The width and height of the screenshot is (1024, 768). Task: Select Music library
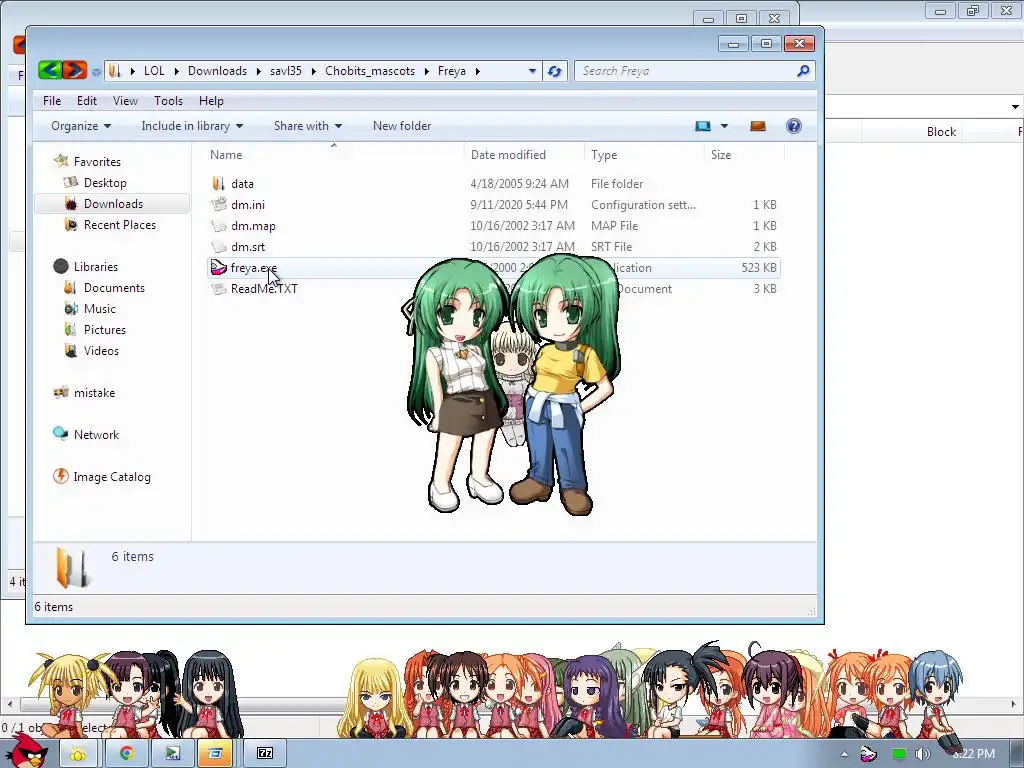click(99, 309)
